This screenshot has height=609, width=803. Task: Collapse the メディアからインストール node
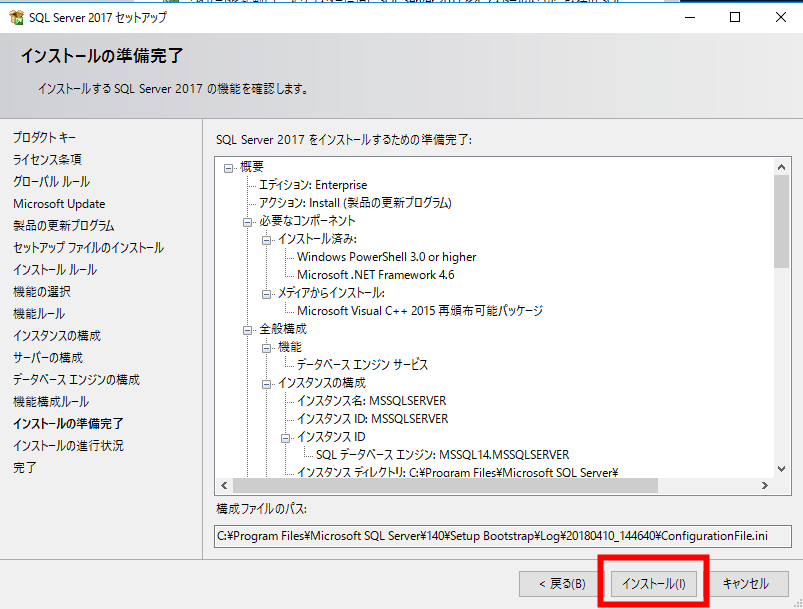click(267, 293)
